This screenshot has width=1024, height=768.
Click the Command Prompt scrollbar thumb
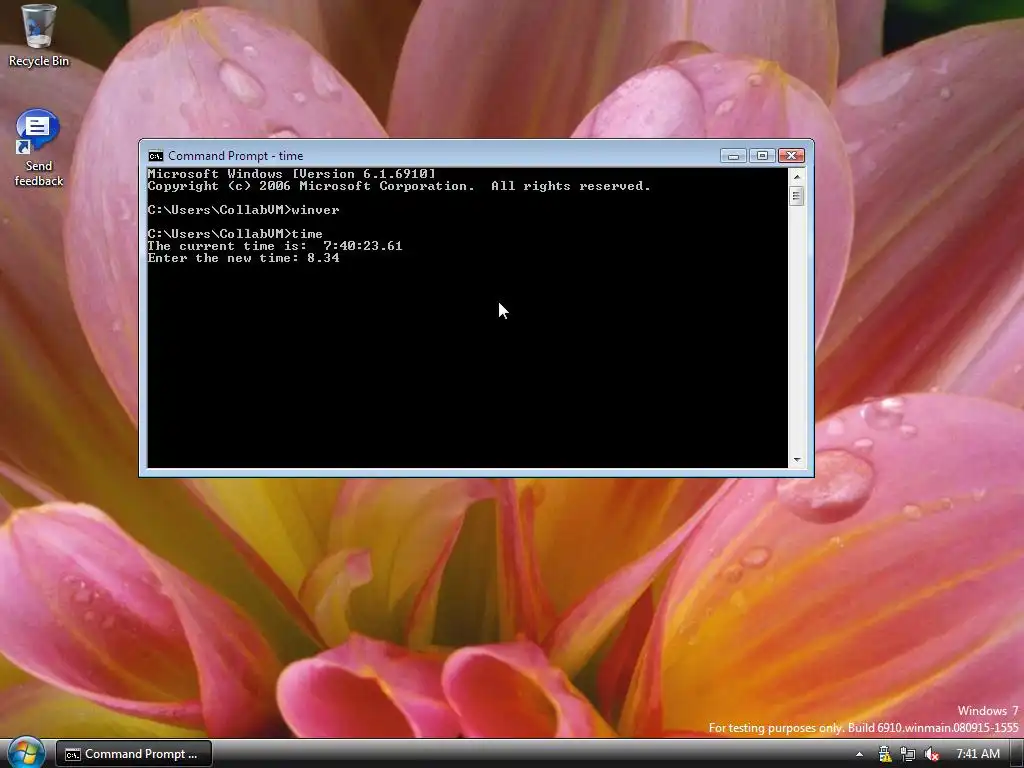point(797,196)
